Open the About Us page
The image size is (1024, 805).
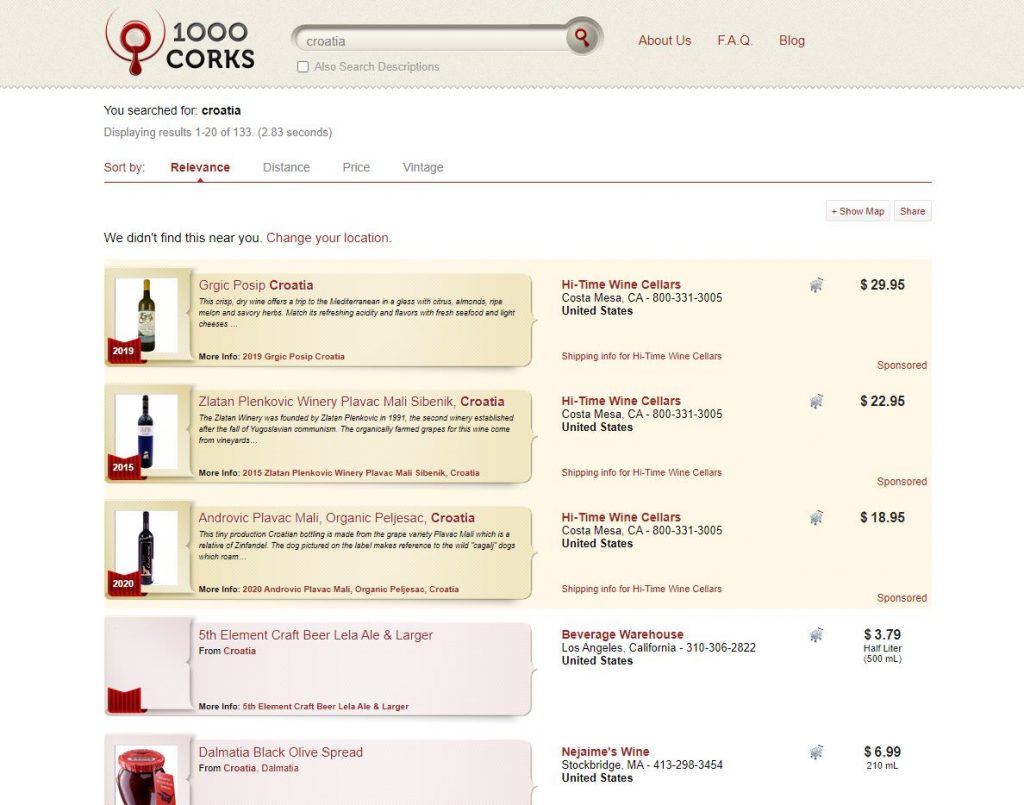pyautogui.click(x=664, y=40)
